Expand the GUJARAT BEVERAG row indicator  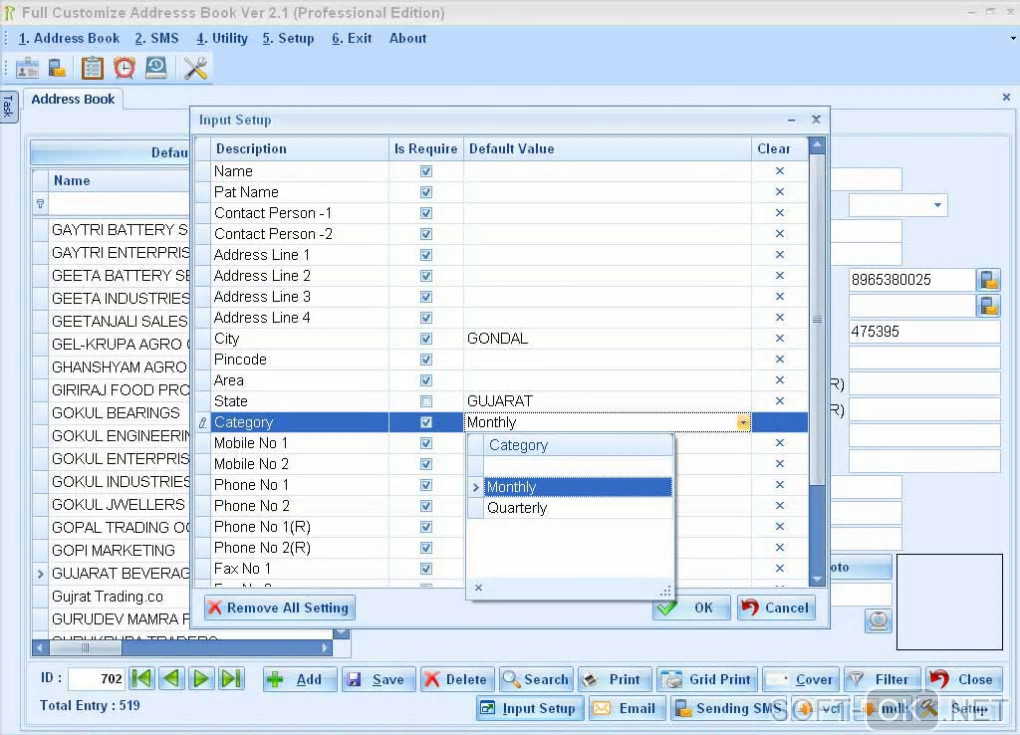point(40,574)
